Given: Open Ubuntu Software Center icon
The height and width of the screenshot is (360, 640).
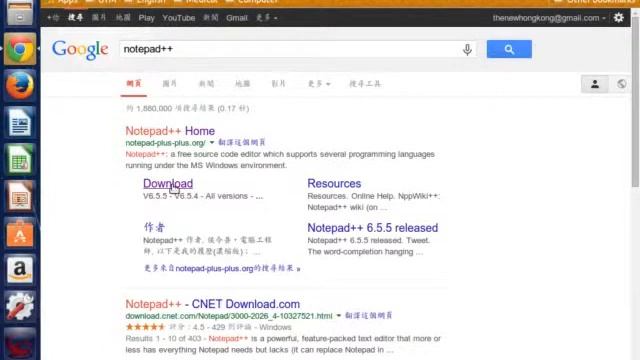Looking at the screenshot, I should click(x=20, y=233).
